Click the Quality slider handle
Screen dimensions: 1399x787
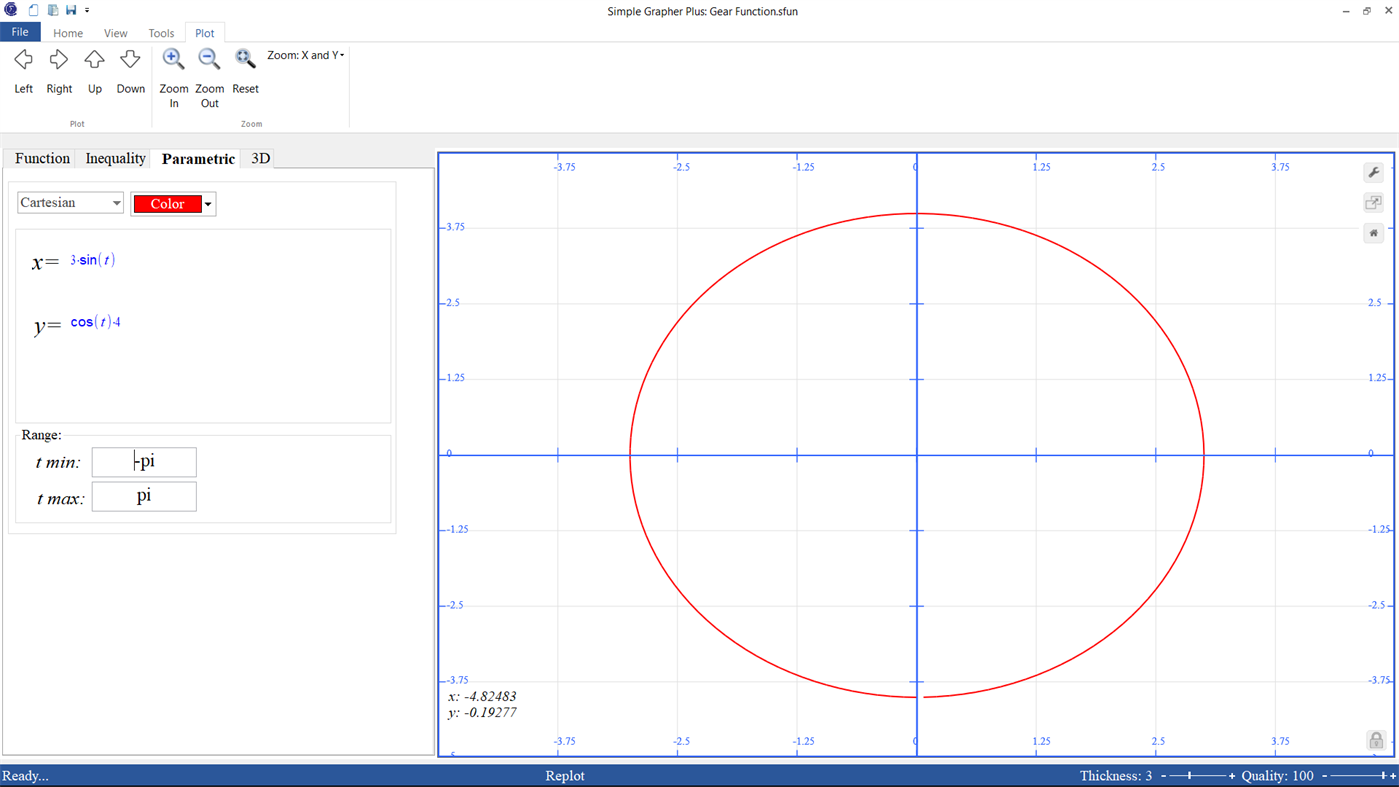click(1383, 776)
